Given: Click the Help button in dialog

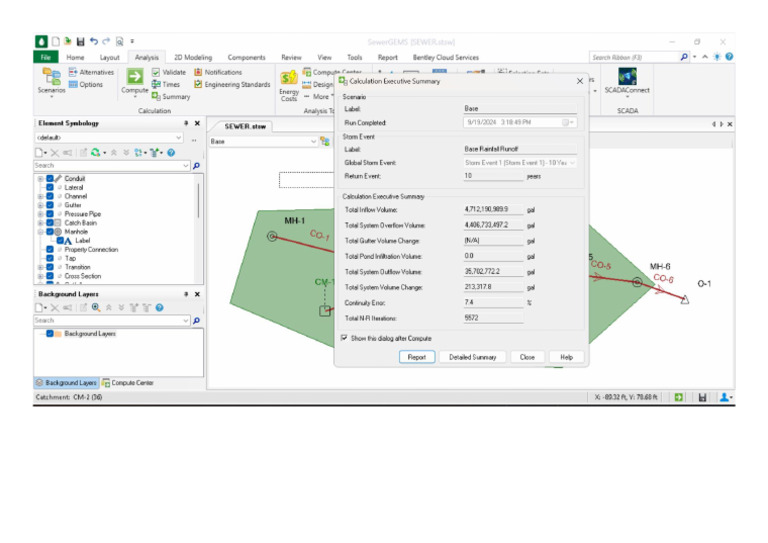Looking at the screenshot, I should (566, 357).
